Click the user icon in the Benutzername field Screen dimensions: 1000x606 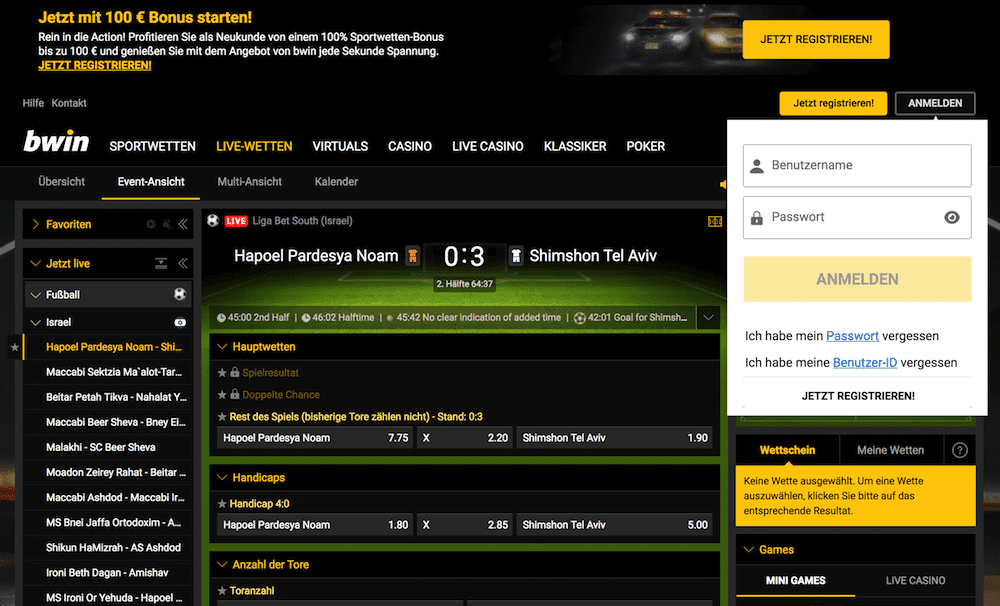tap(757, 166)
